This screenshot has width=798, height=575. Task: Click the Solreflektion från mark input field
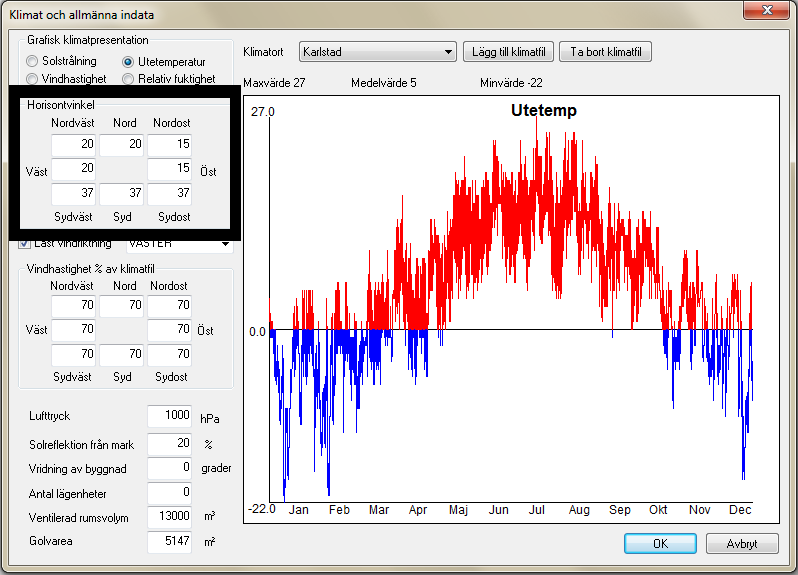(169, 444)
